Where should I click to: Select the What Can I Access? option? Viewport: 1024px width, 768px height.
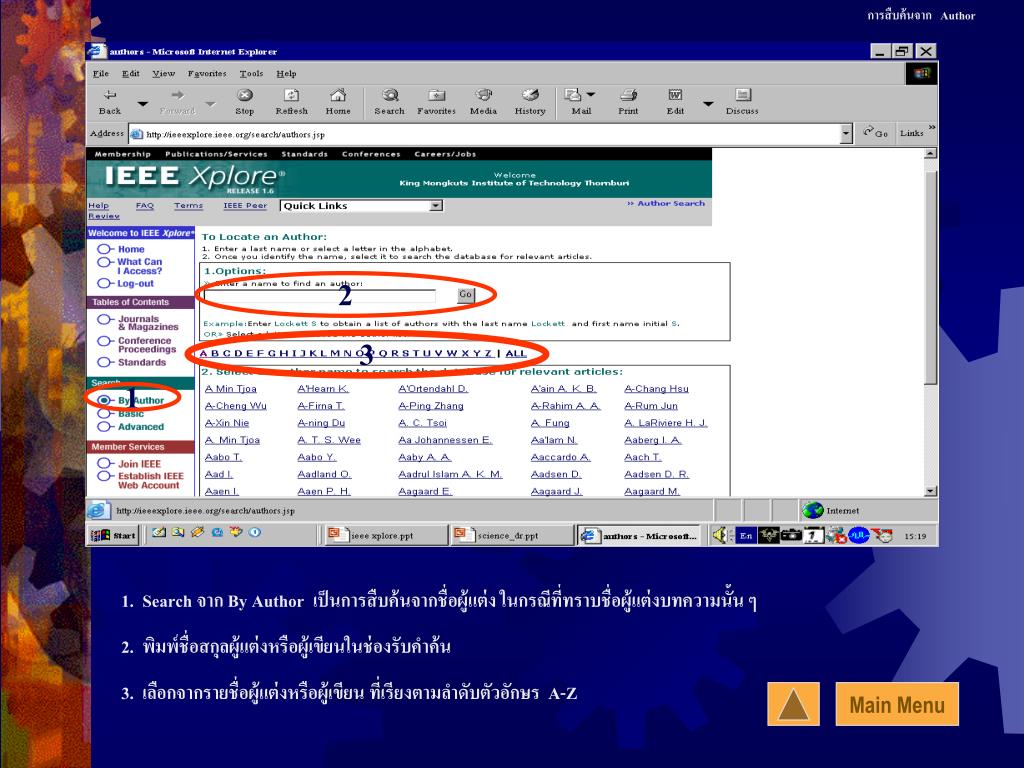(104, 263)
